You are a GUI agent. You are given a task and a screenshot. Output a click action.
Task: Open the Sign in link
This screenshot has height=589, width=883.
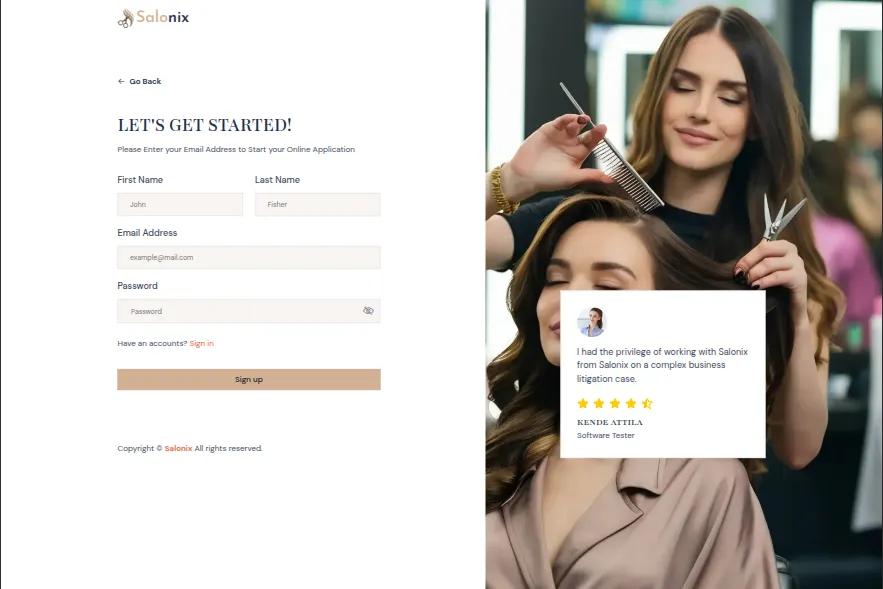click(x=202, y=343)
